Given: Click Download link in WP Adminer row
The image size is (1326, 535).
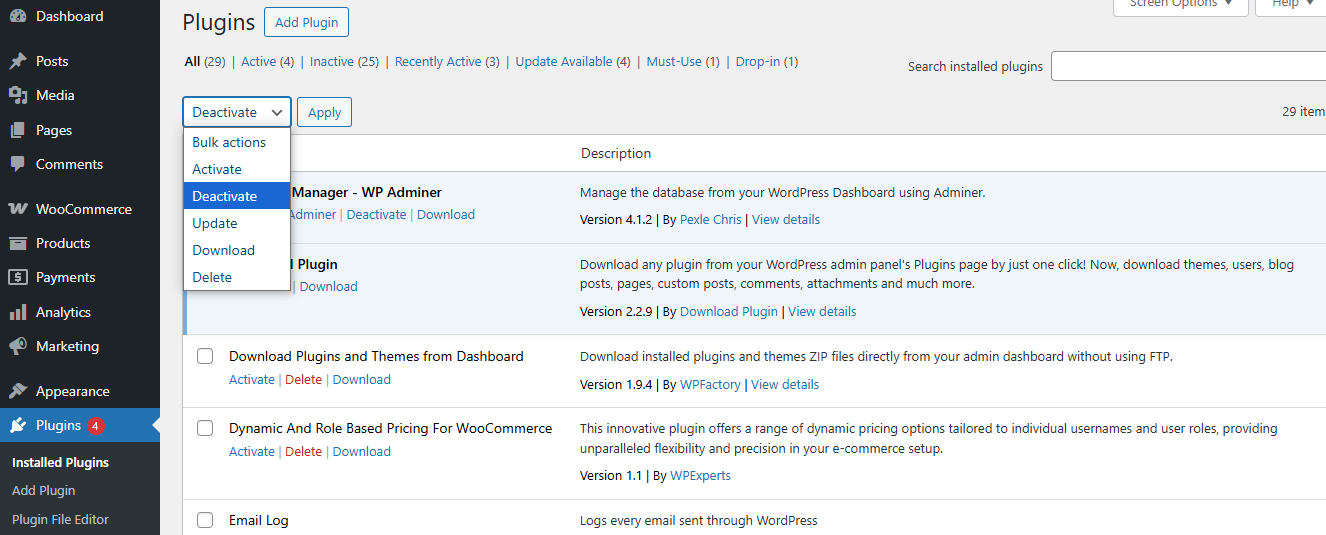Looking at the screenshot, I should coord(446,214).
